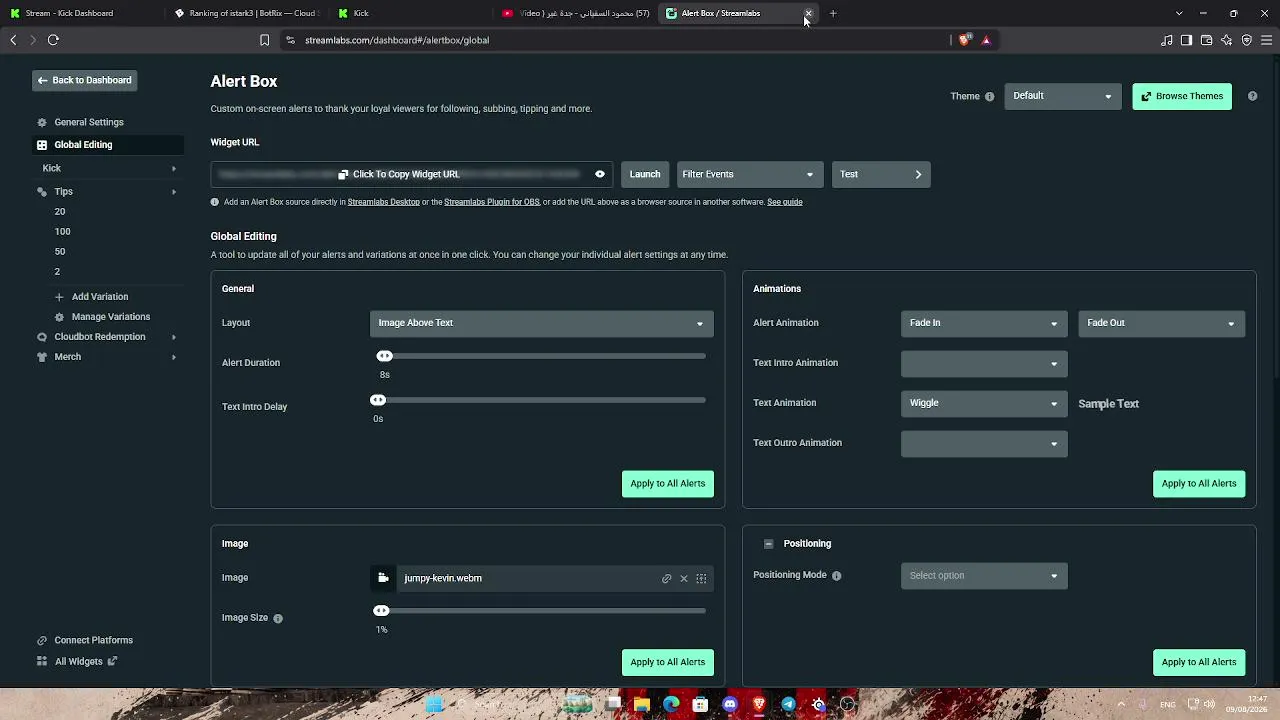Click the Positioning Mode info icon
This screenshot has height=720, width=1280.
pyautogui.click(x=837, y=576)
